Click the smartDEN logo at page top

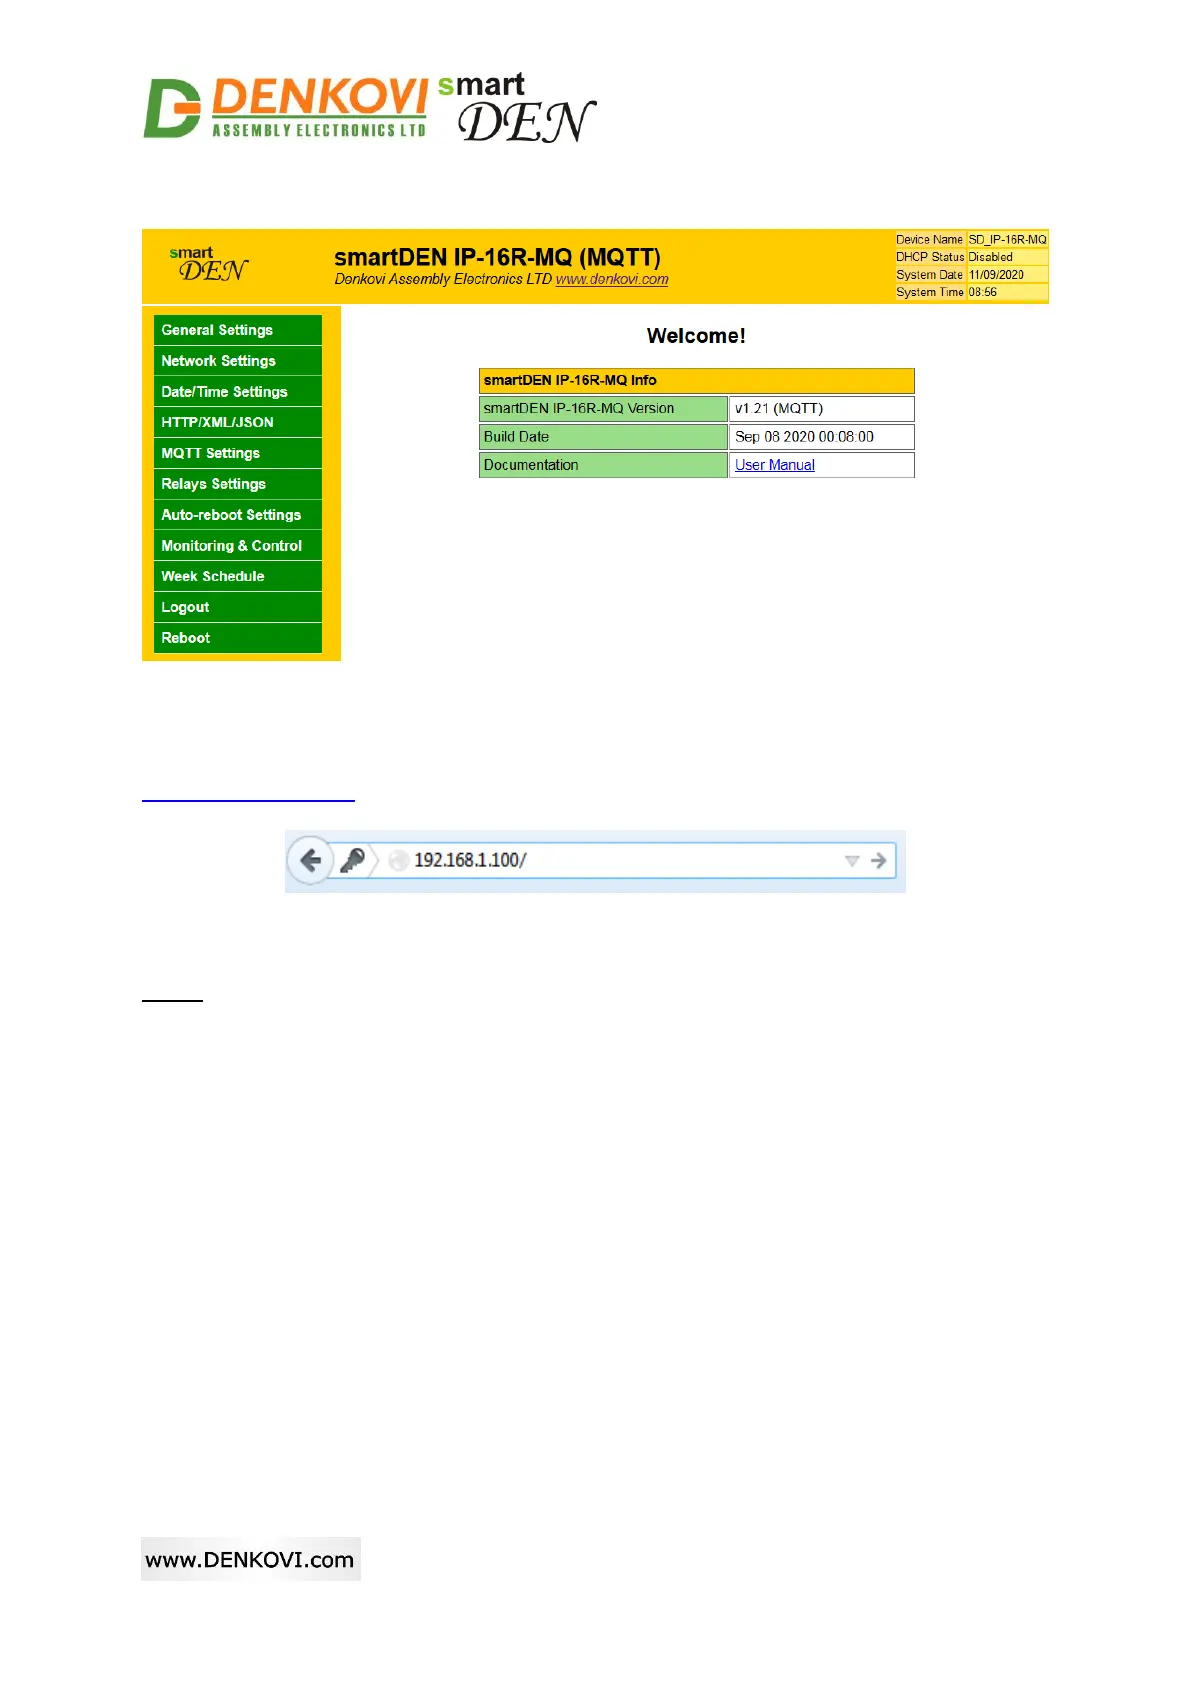click(x=517, y=107)
